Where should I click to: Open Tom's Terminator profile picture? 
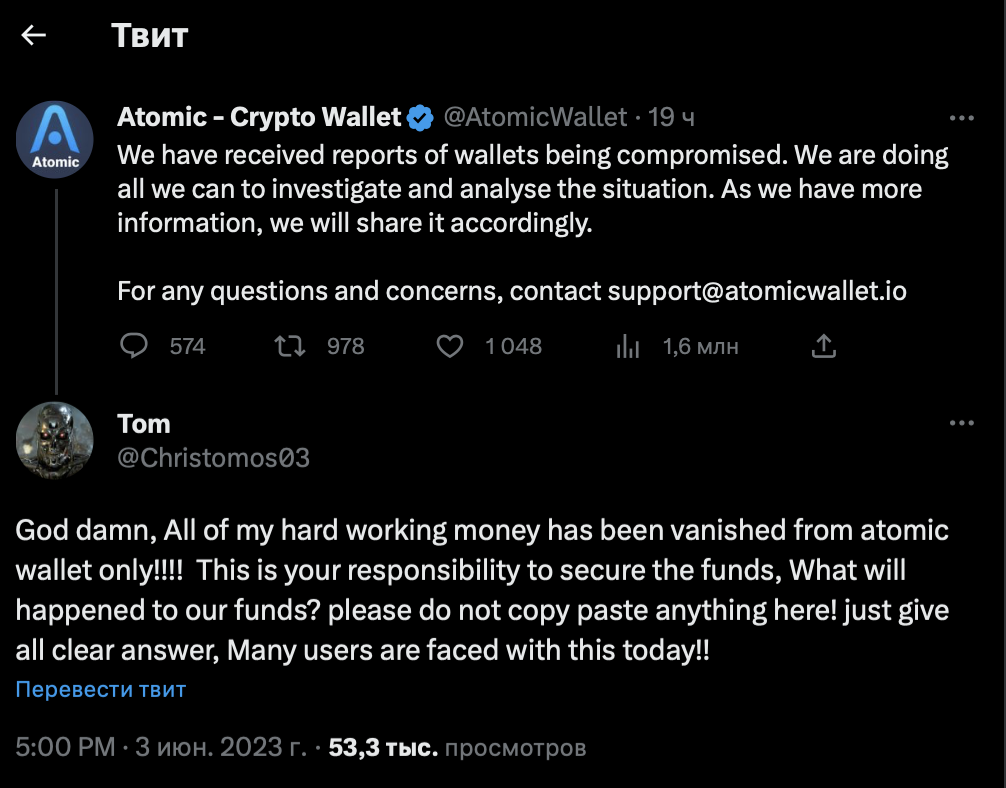click(x=56, y=440)
